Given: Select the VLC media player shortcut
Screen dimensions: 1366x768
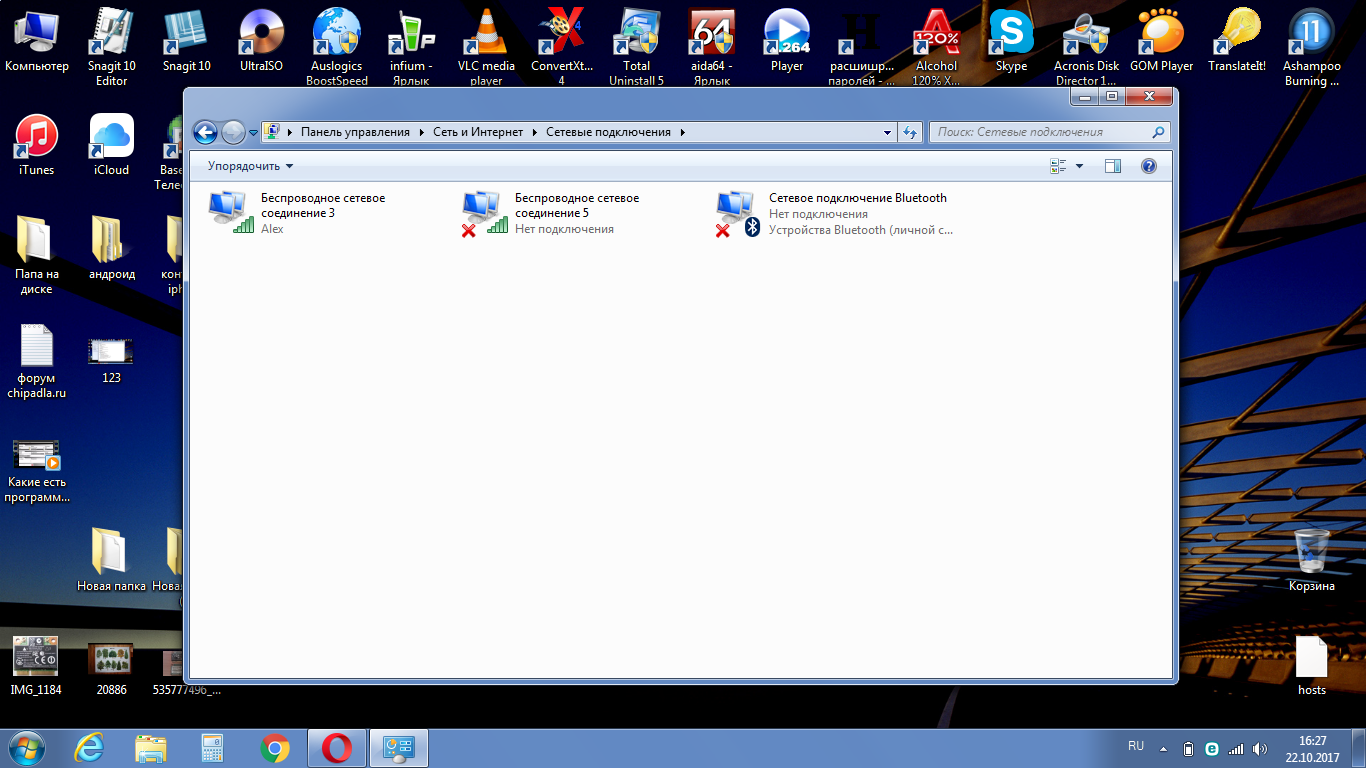Looking at the screenshot, I should [x=487, y=46].
